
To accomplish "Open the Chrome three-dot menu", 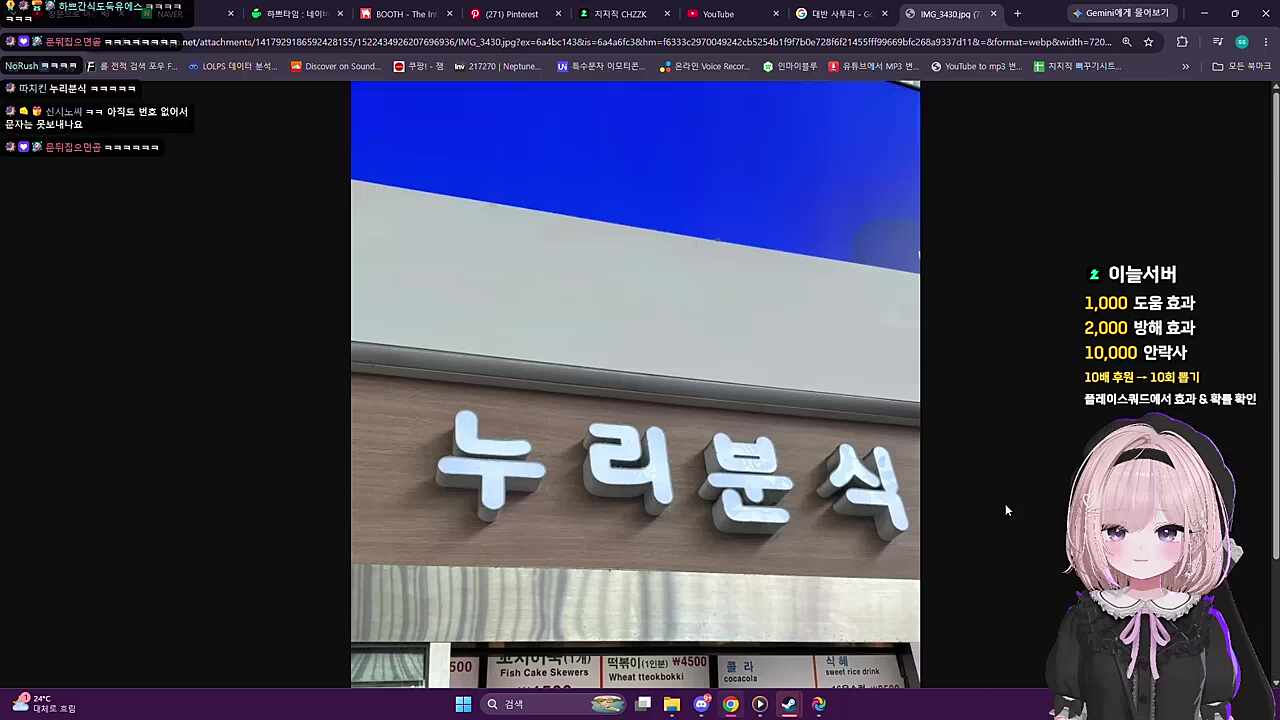I will click(1266, 42).
